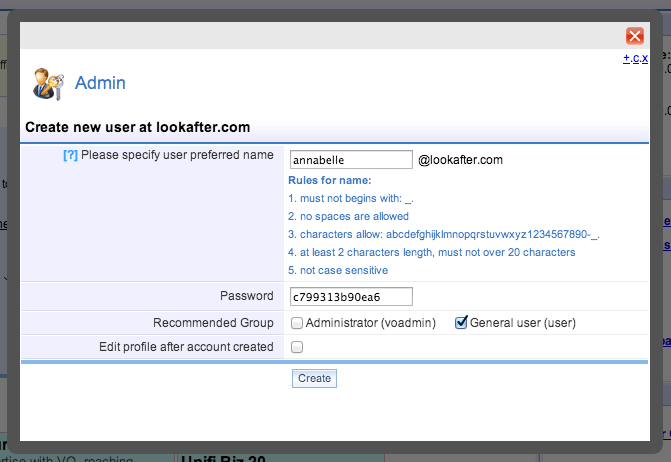
Task: Click the 'Rules for name:' heading
Action: click(x=330, y=181)
